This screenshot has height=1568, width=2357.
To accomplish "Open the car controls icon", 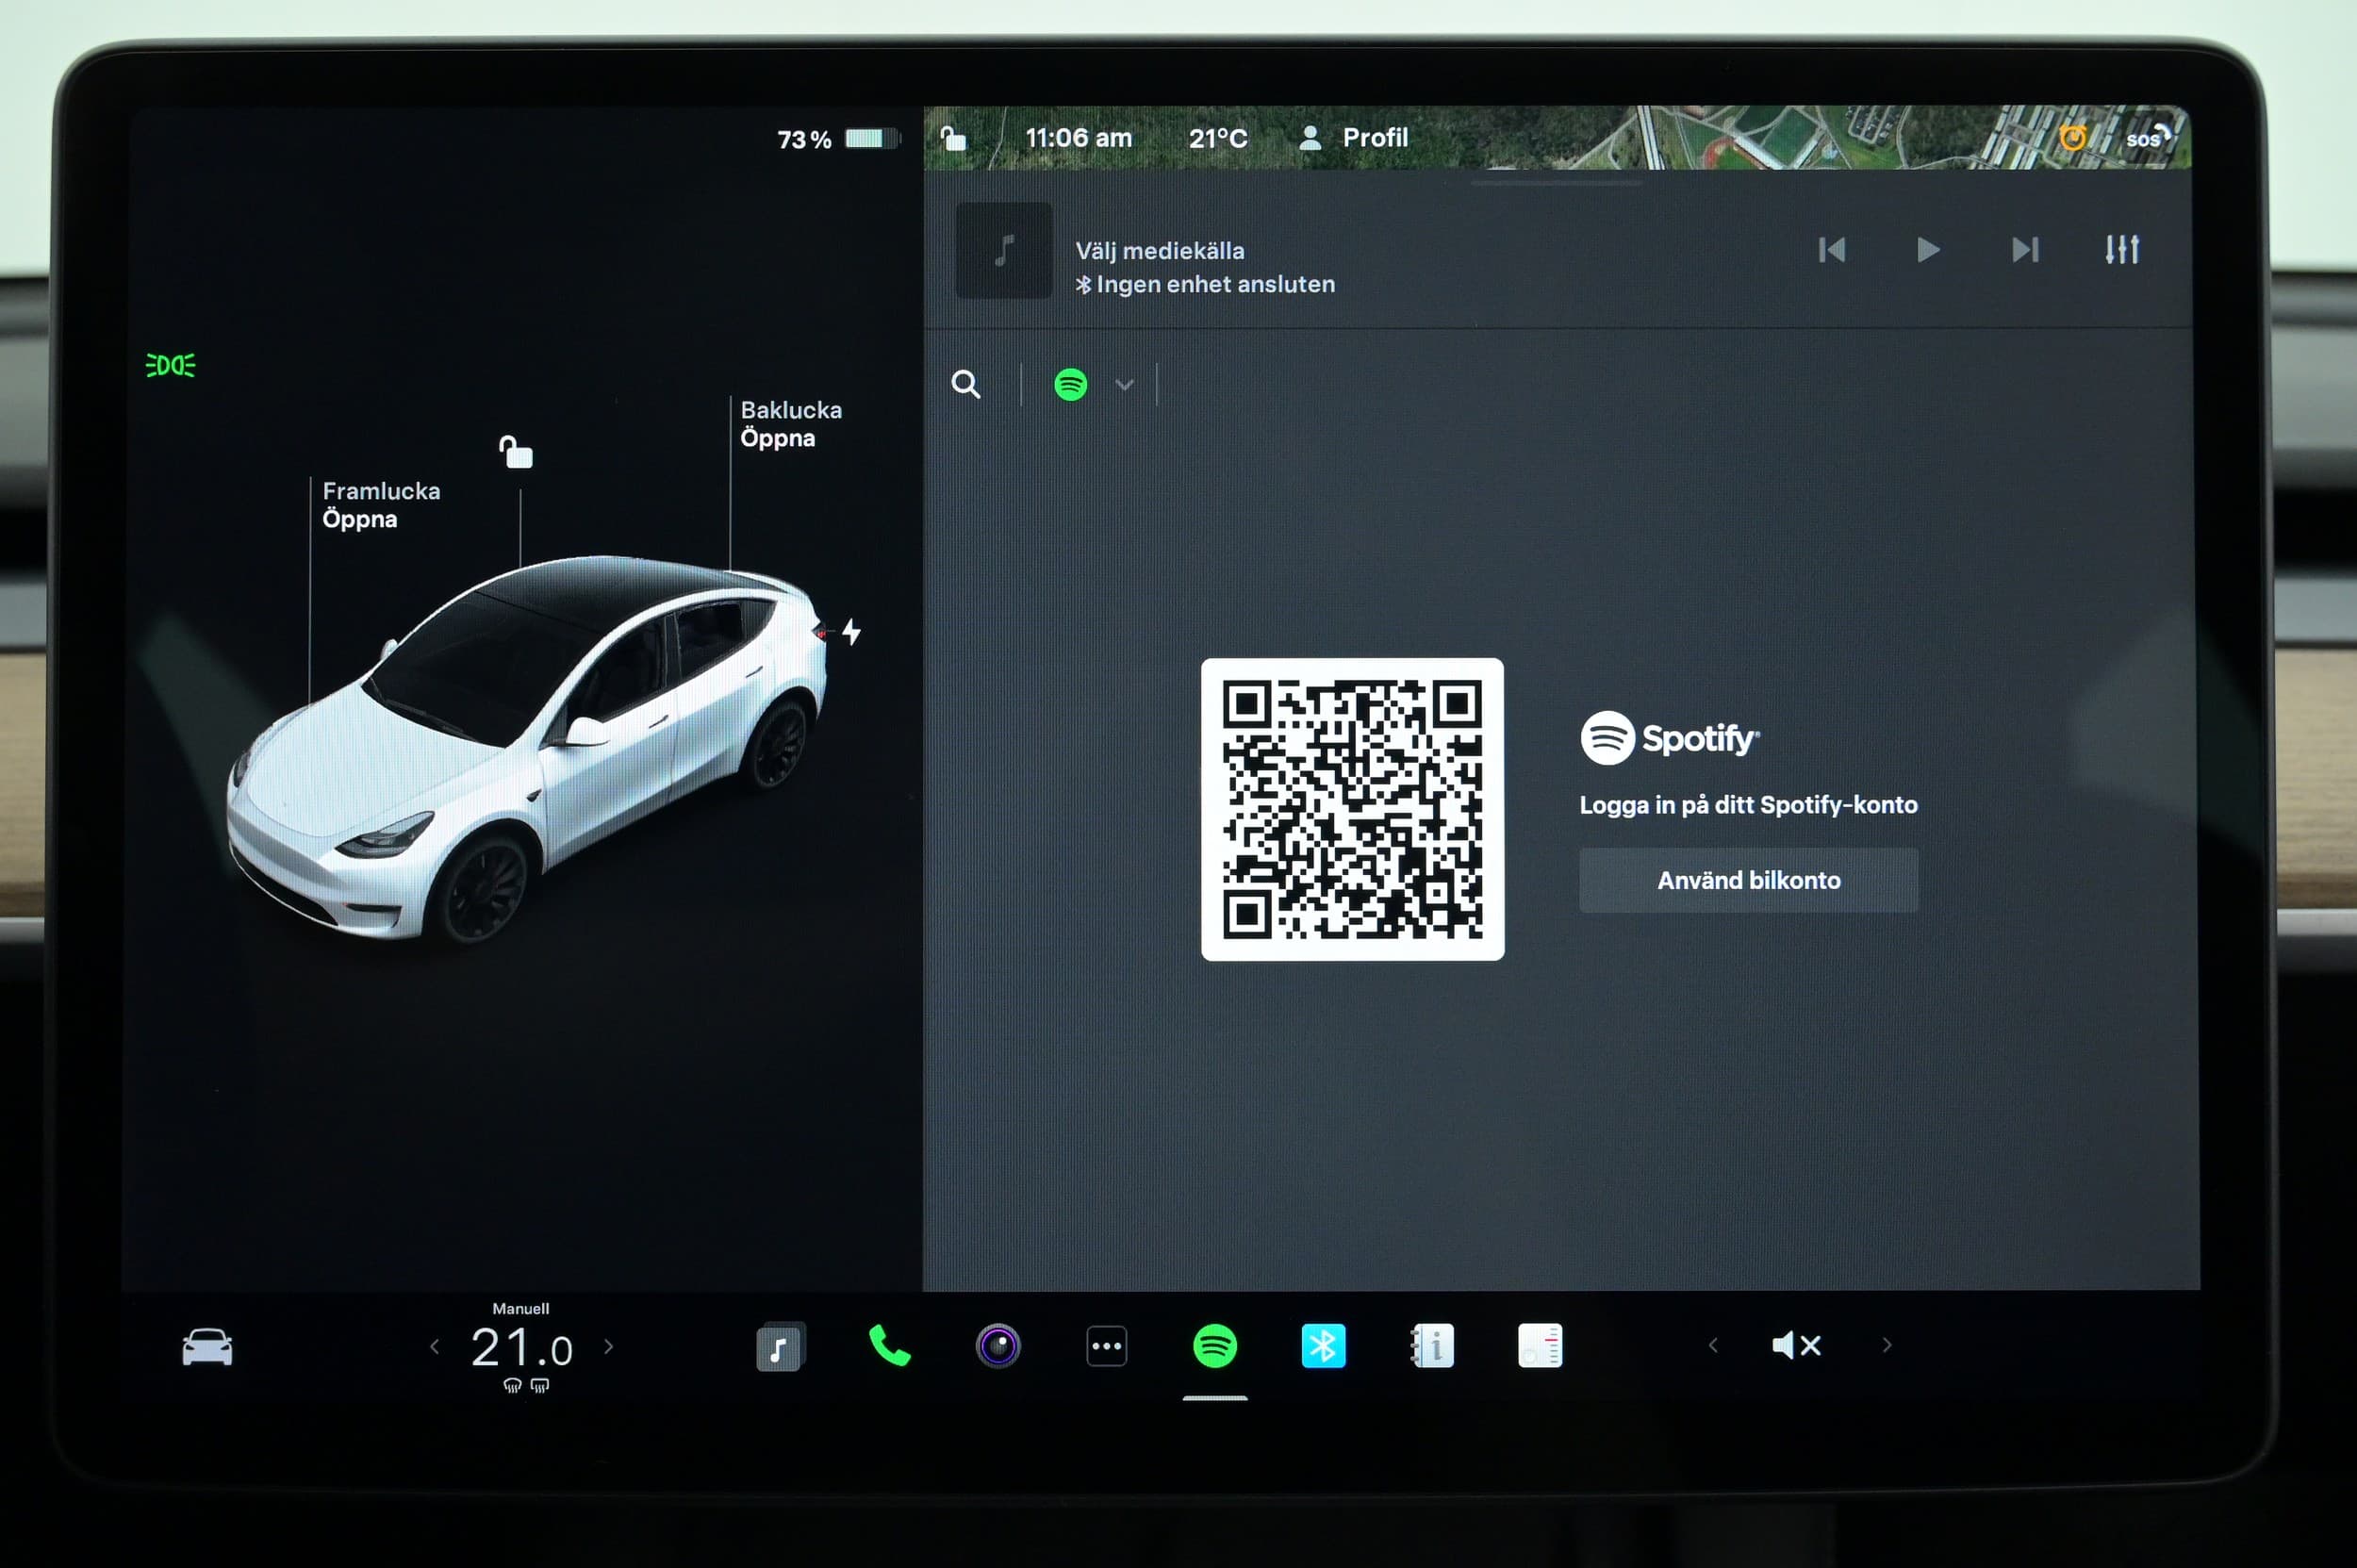I will point(207,1347).
